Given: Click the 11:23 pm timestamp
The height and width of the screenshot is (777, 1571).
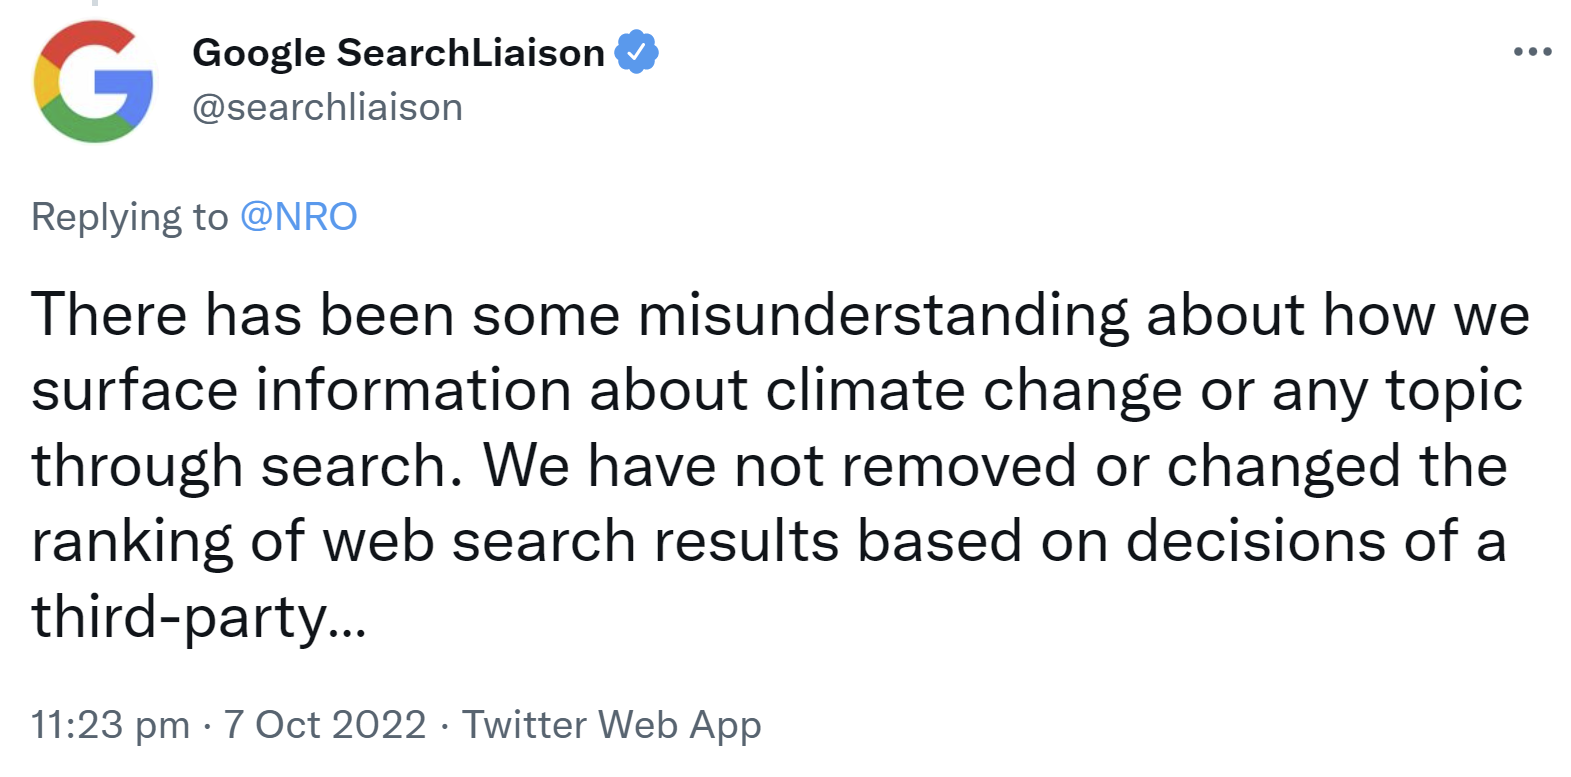Looking at the screenshot, I should pos(110,725).
